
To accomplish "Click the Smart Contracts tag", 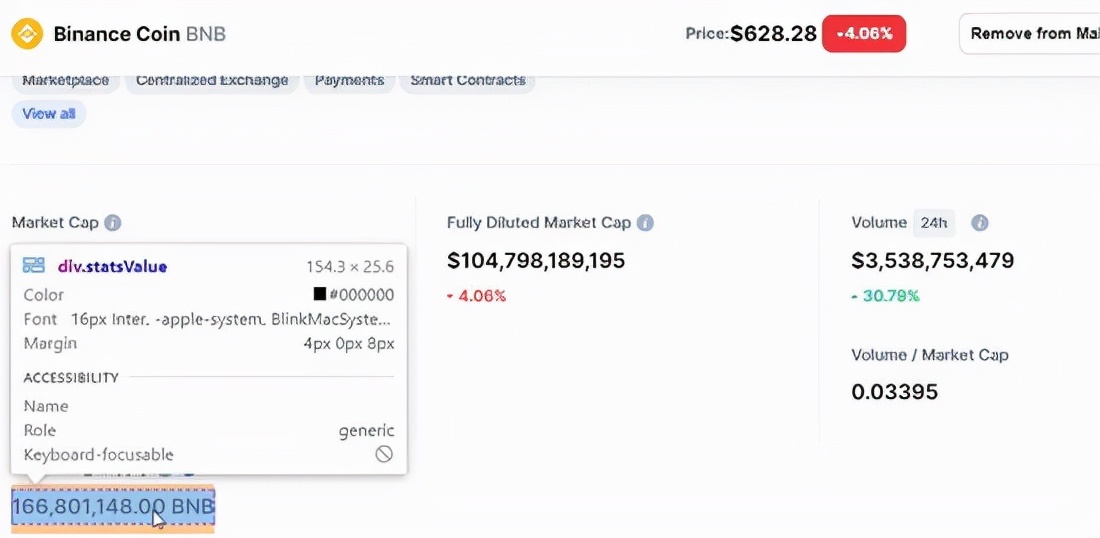I will pos(468,81).
